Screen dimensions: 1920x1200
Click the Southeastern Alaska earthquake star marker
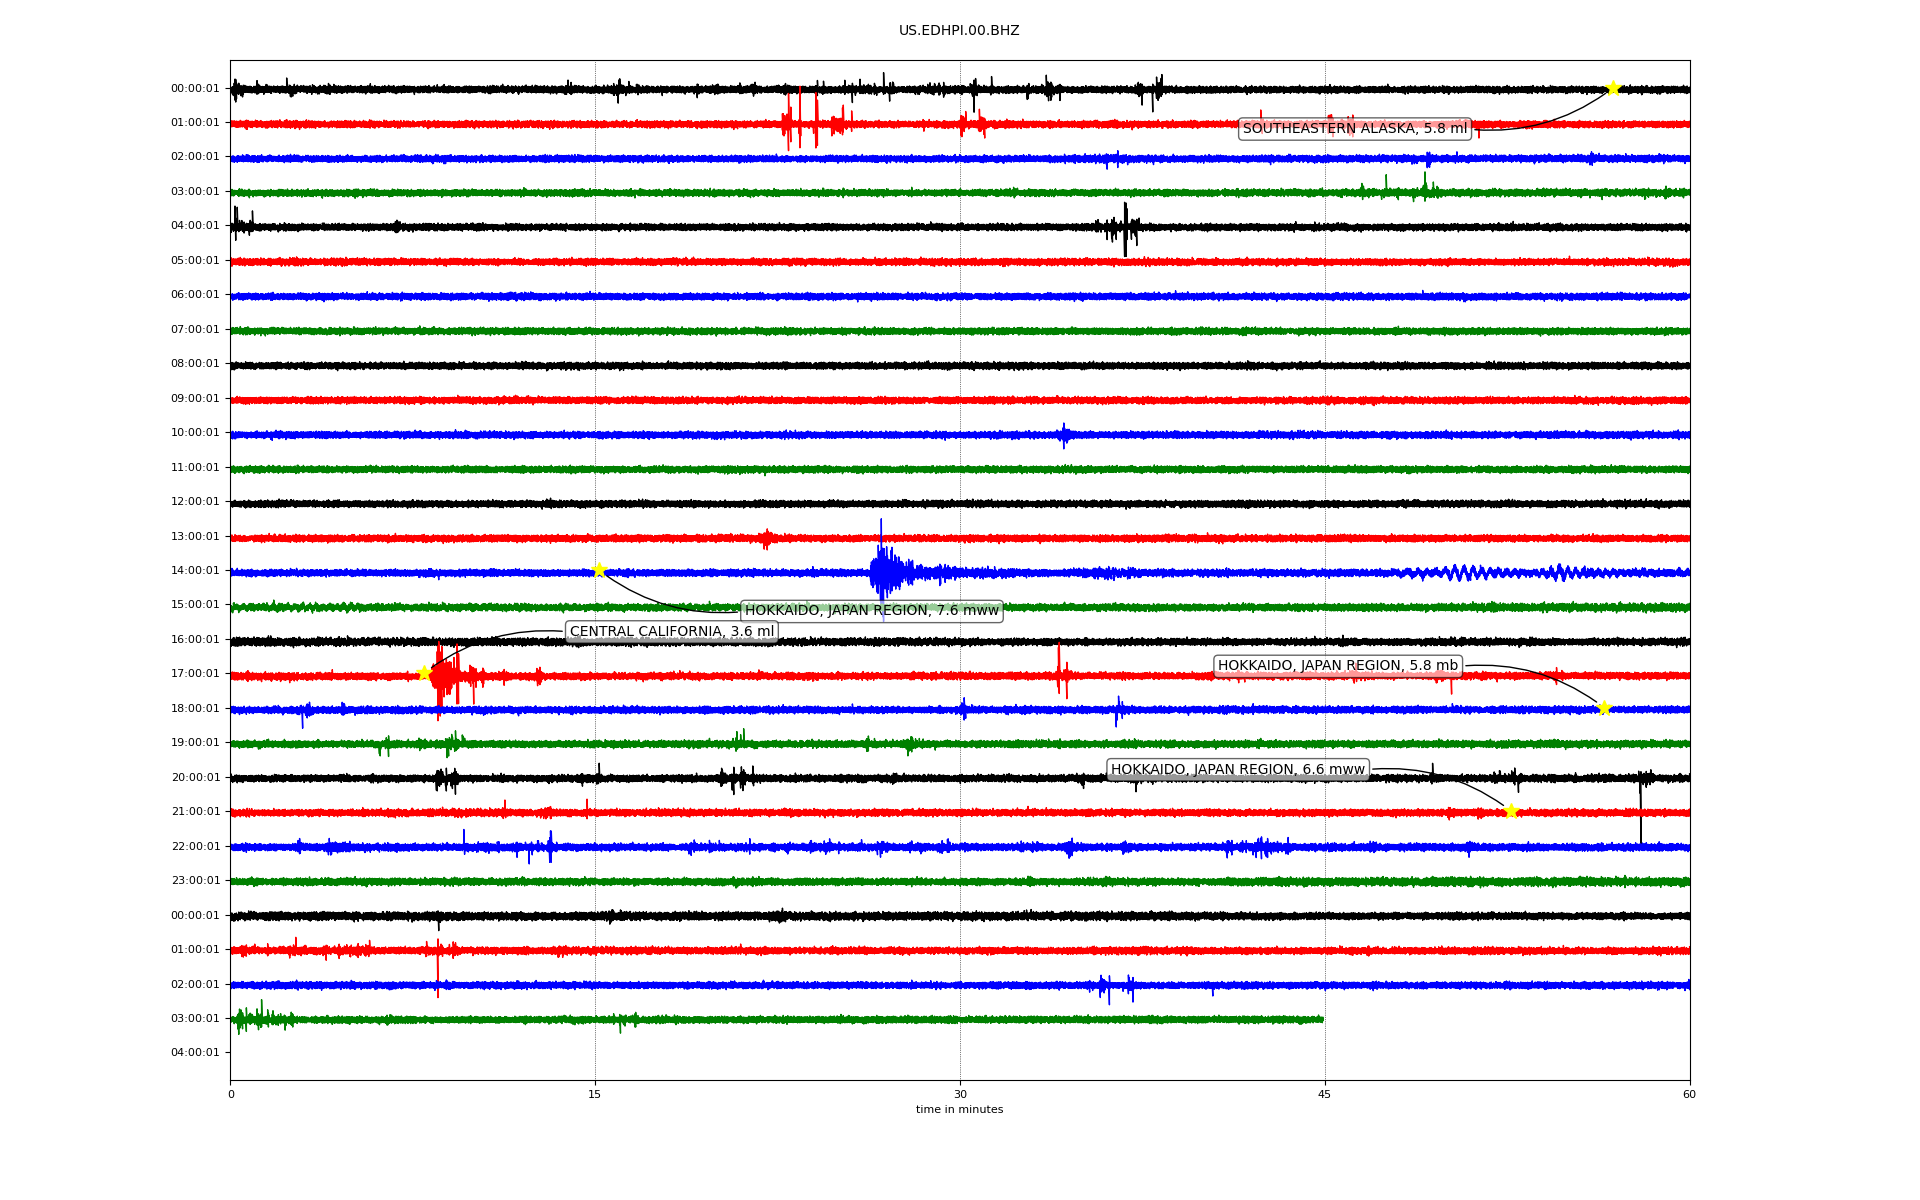point(1613,88)
